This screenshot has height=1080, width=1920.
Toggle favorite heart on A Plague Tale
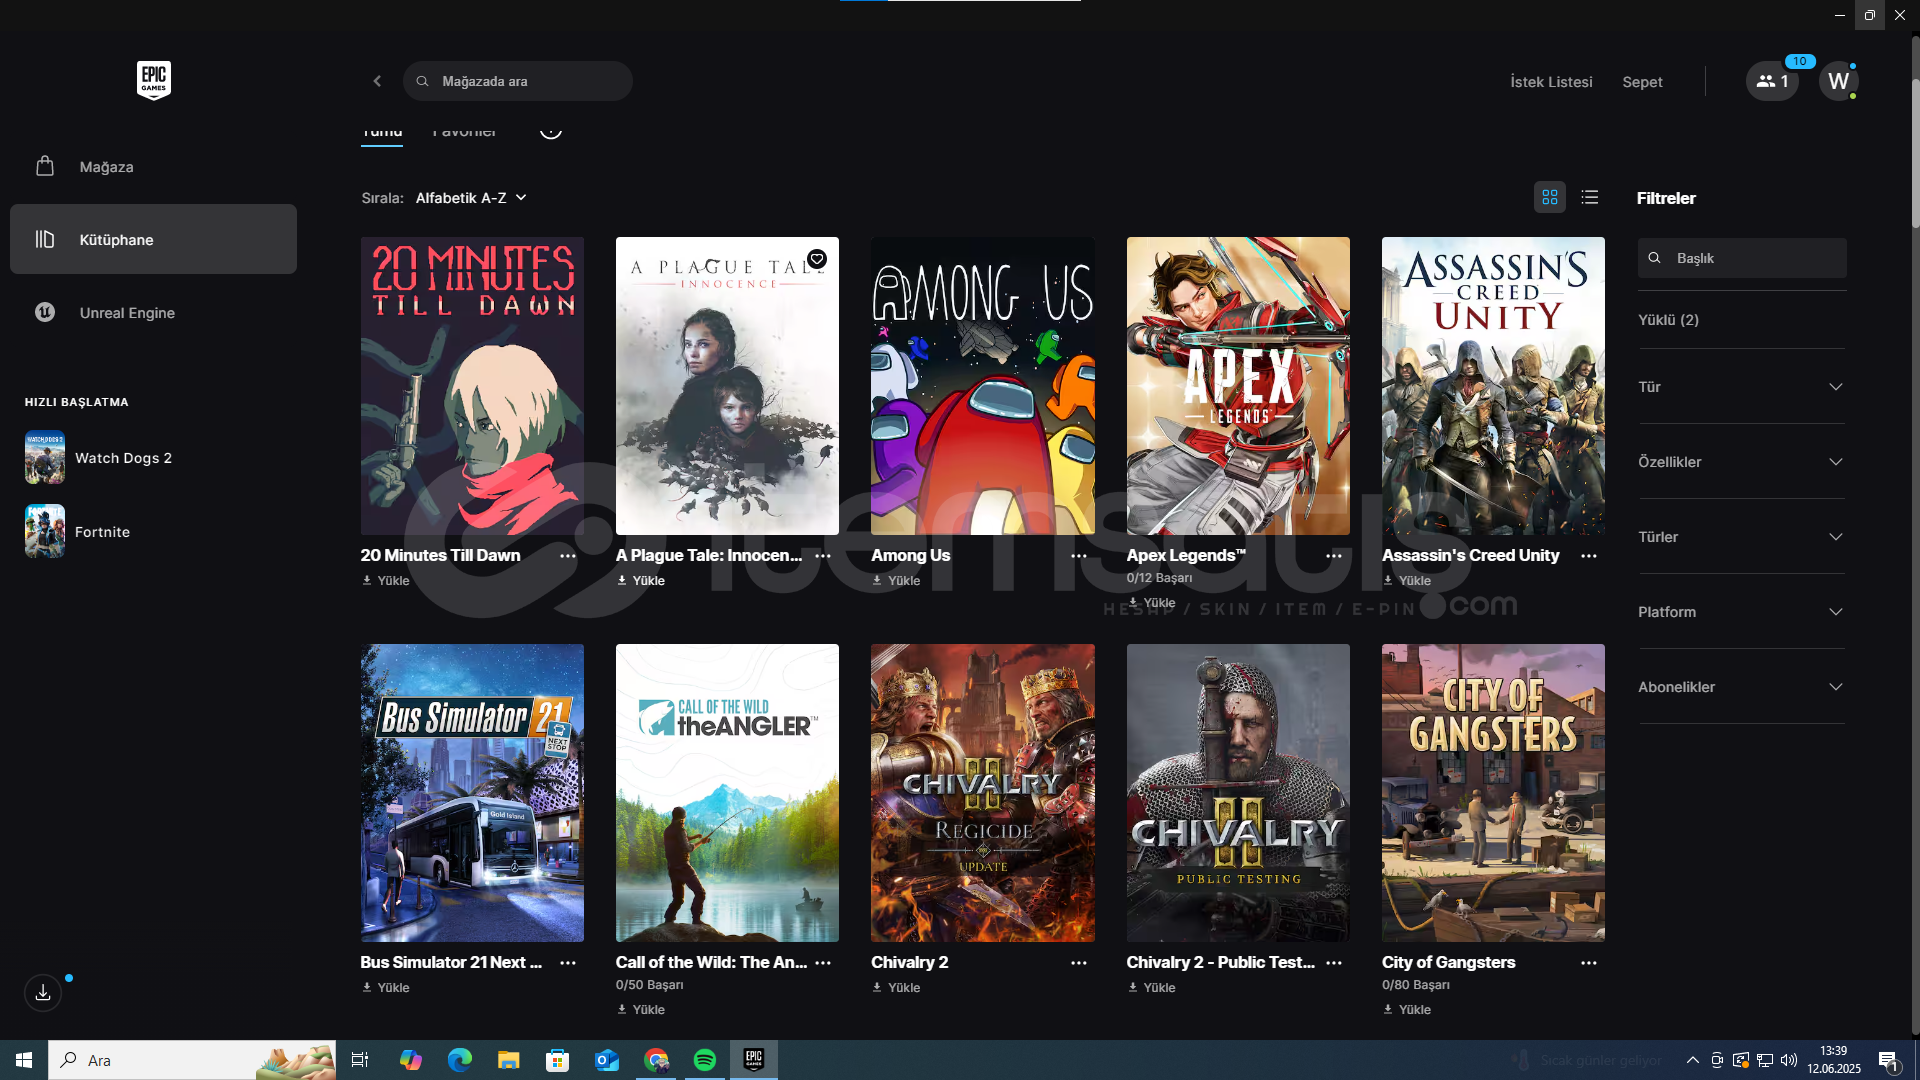[817, 259]
